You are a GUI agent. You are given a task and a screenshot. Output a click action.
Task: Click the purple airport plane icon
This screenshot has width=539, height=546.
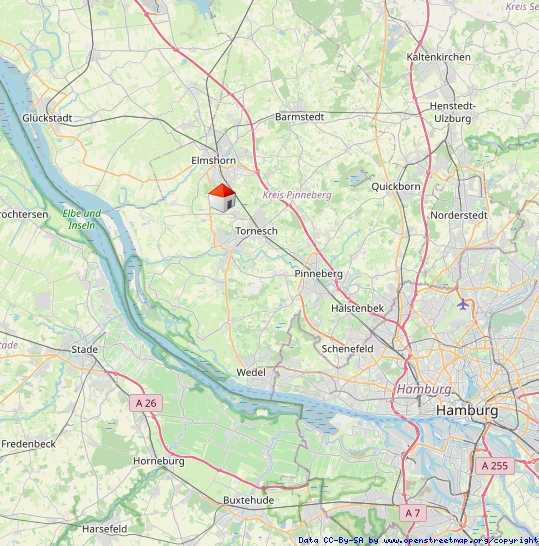coord(463,304)
